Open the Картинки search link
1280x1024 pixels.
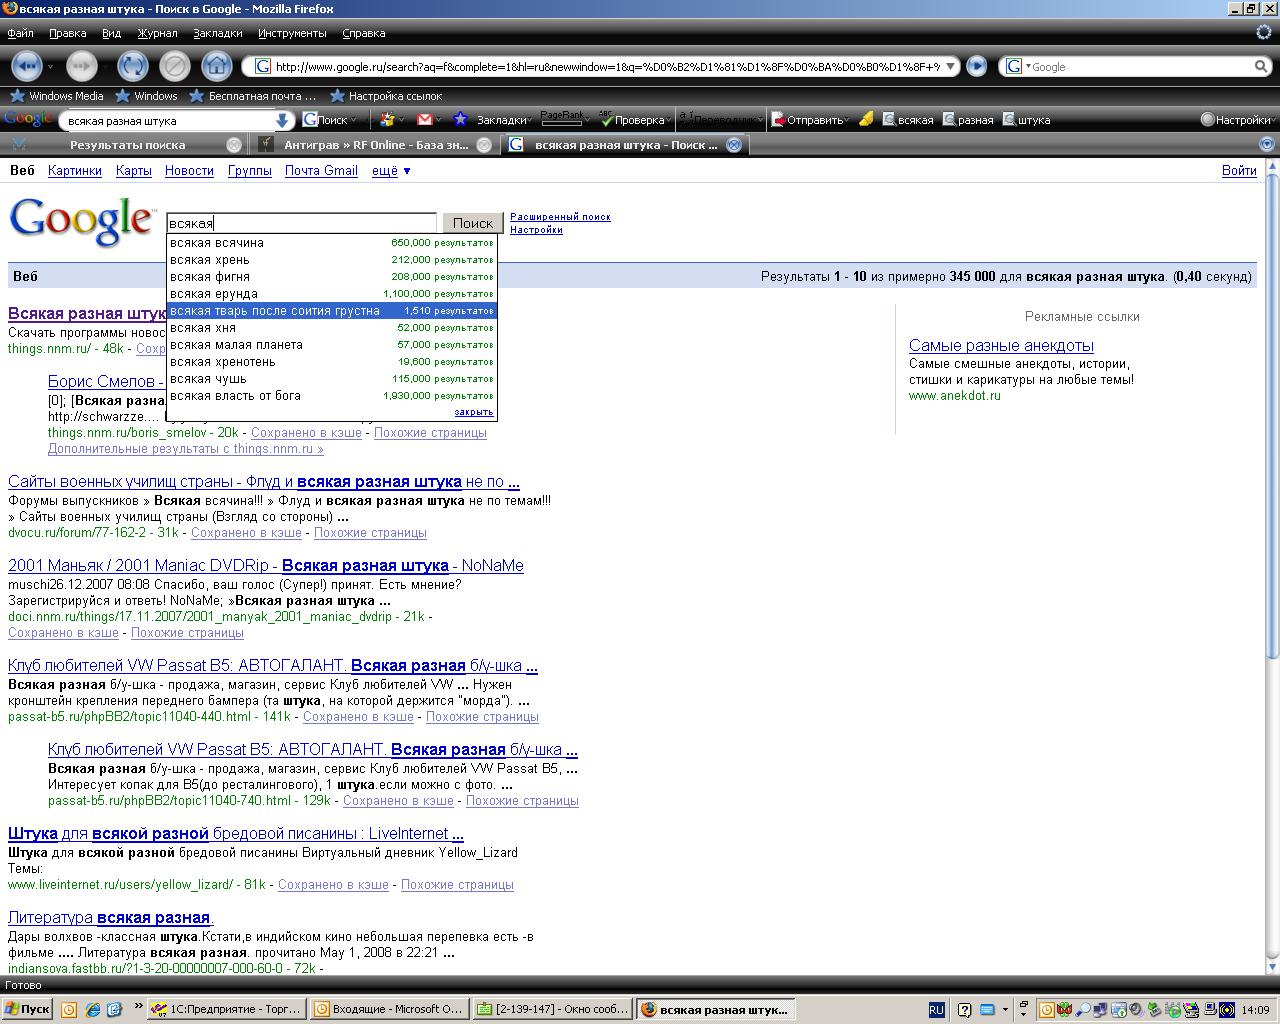tap(75, 171)
